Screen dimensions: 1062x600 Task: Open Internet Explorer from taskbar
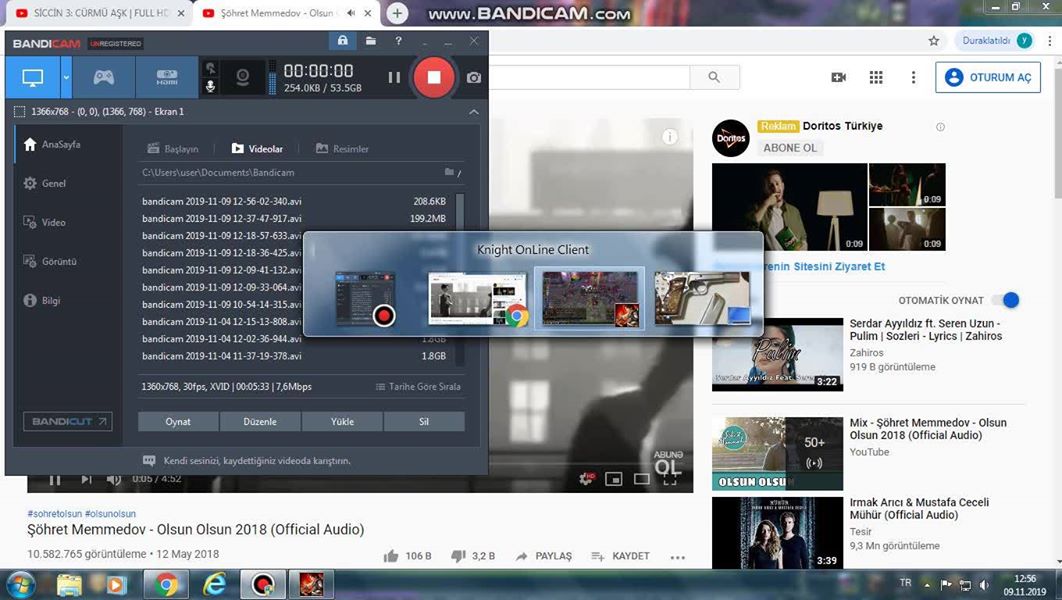(215, 584)
